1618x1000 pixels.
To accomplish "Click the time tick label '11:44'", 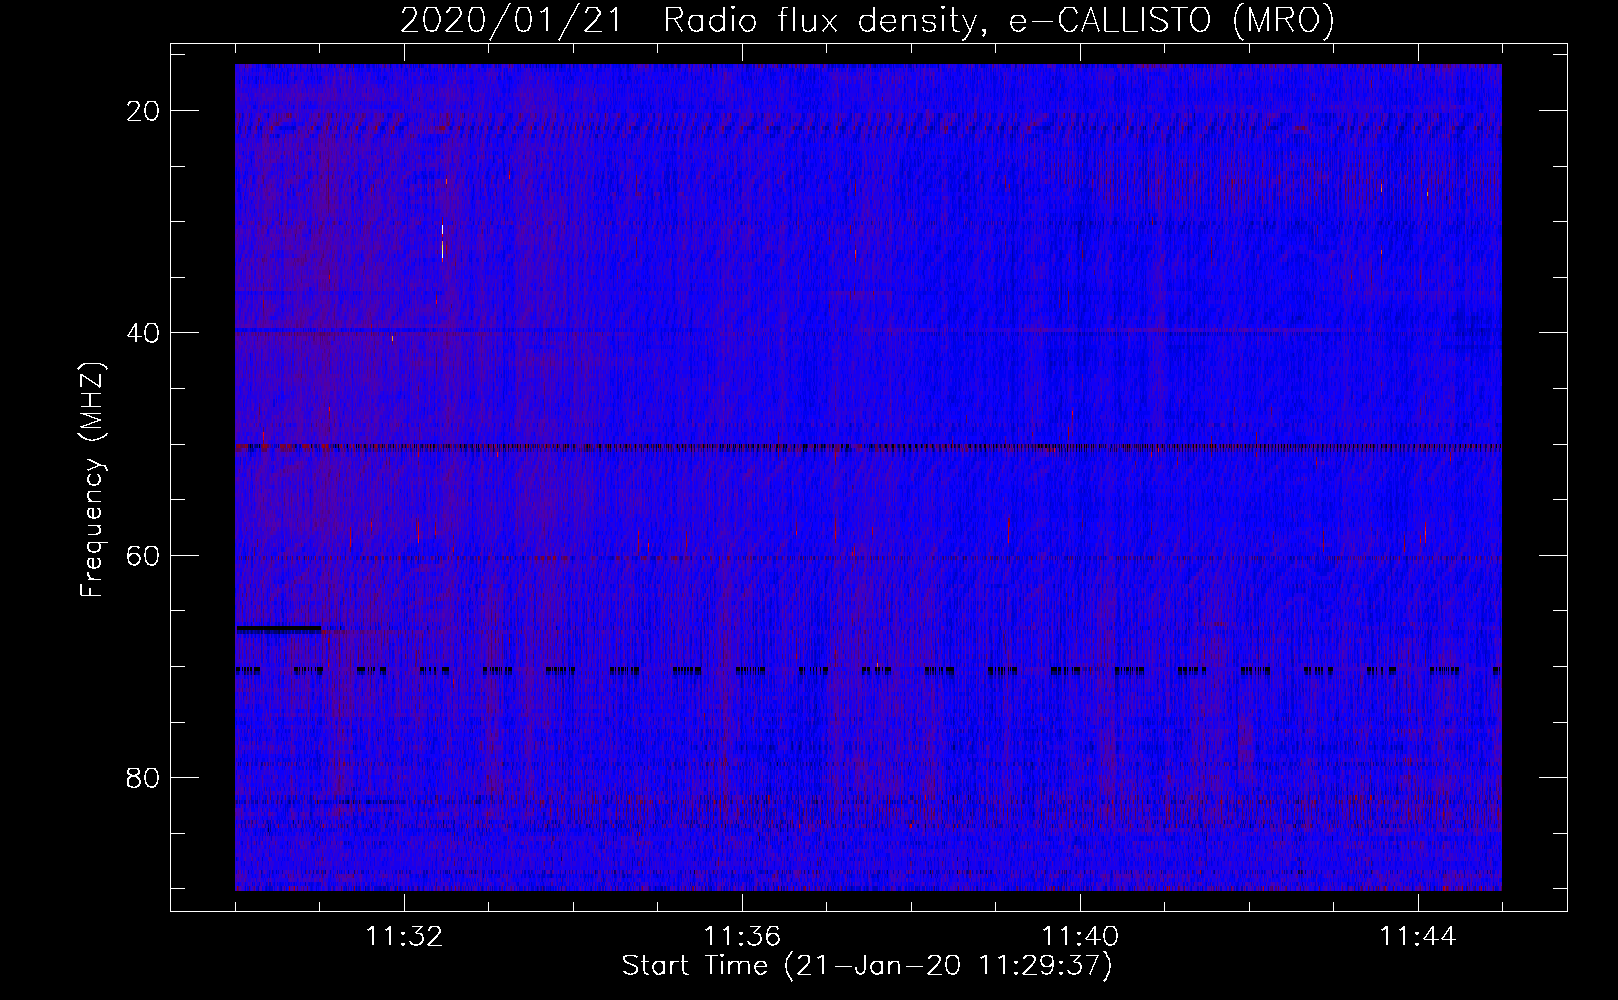I will coord(1418,937).
